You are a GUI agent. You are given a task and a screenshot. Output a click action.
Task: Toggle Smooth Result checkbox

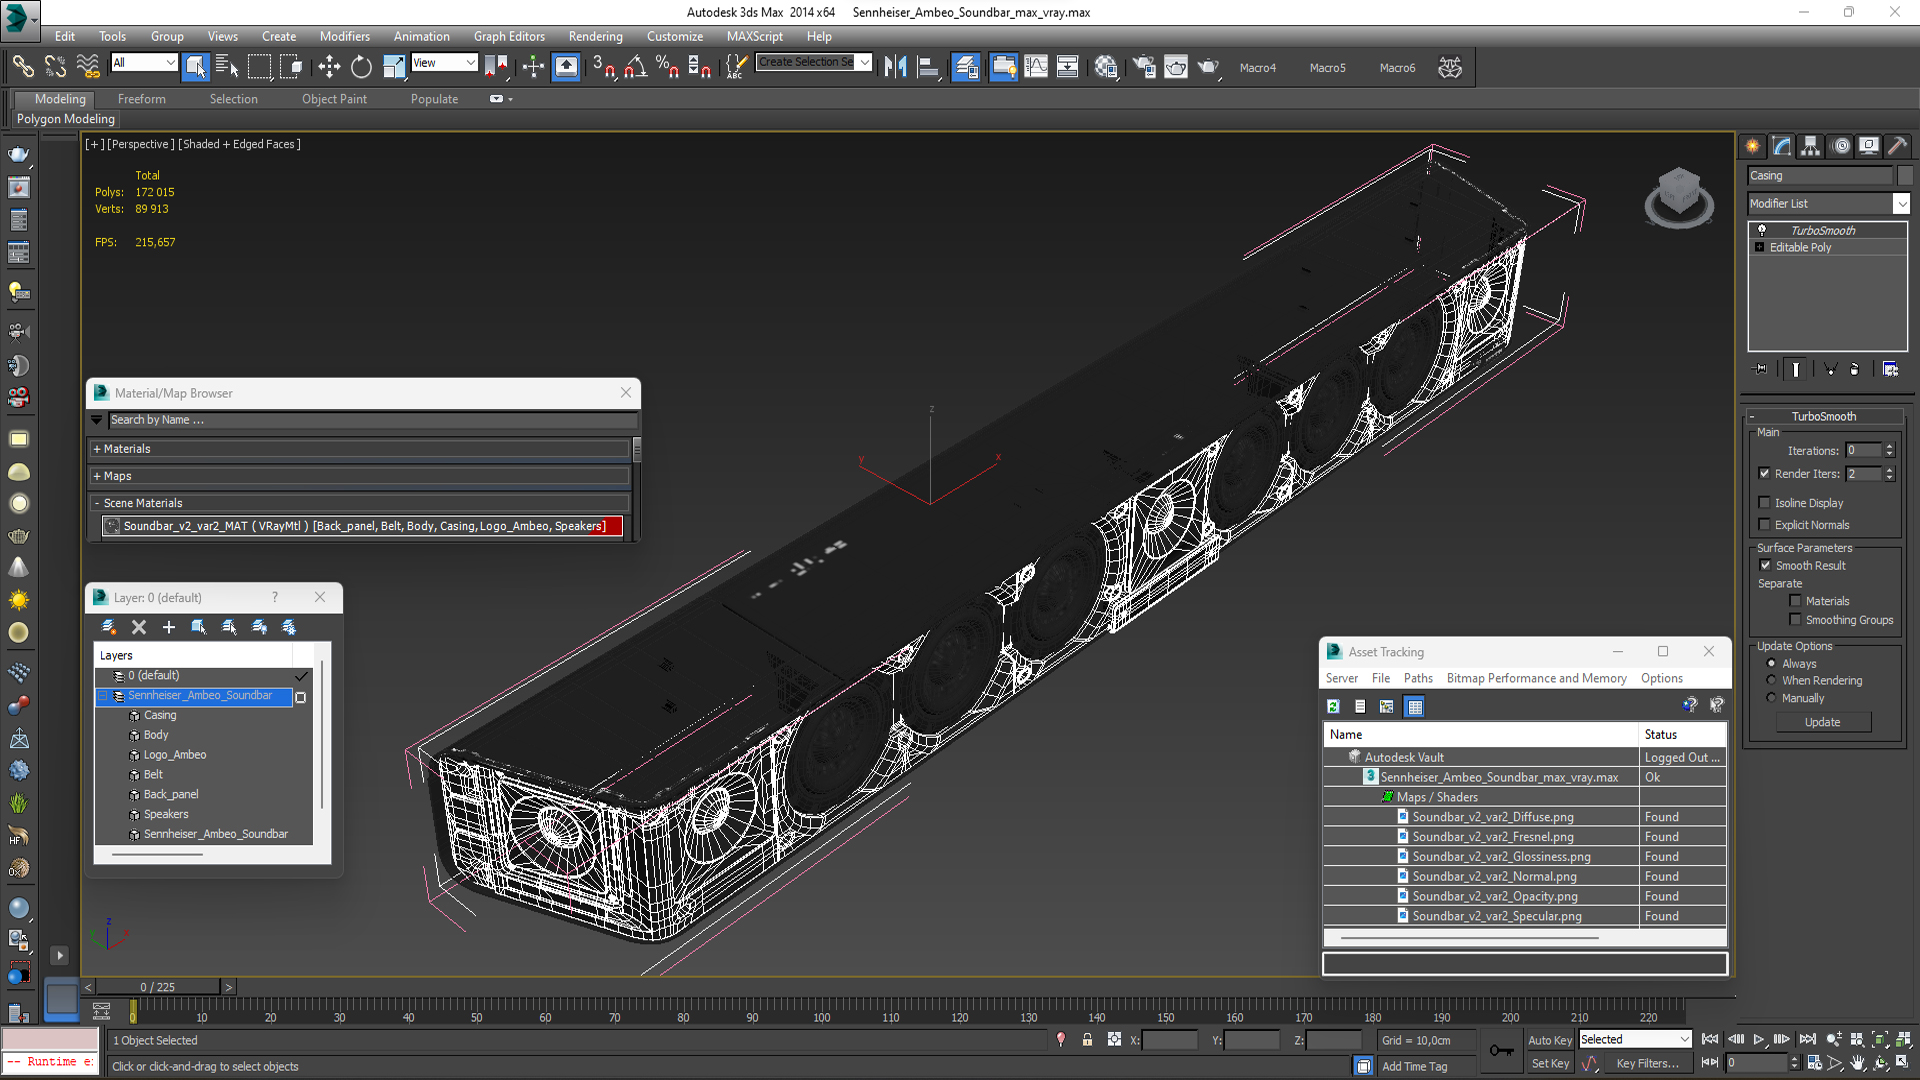[1765, 566]
